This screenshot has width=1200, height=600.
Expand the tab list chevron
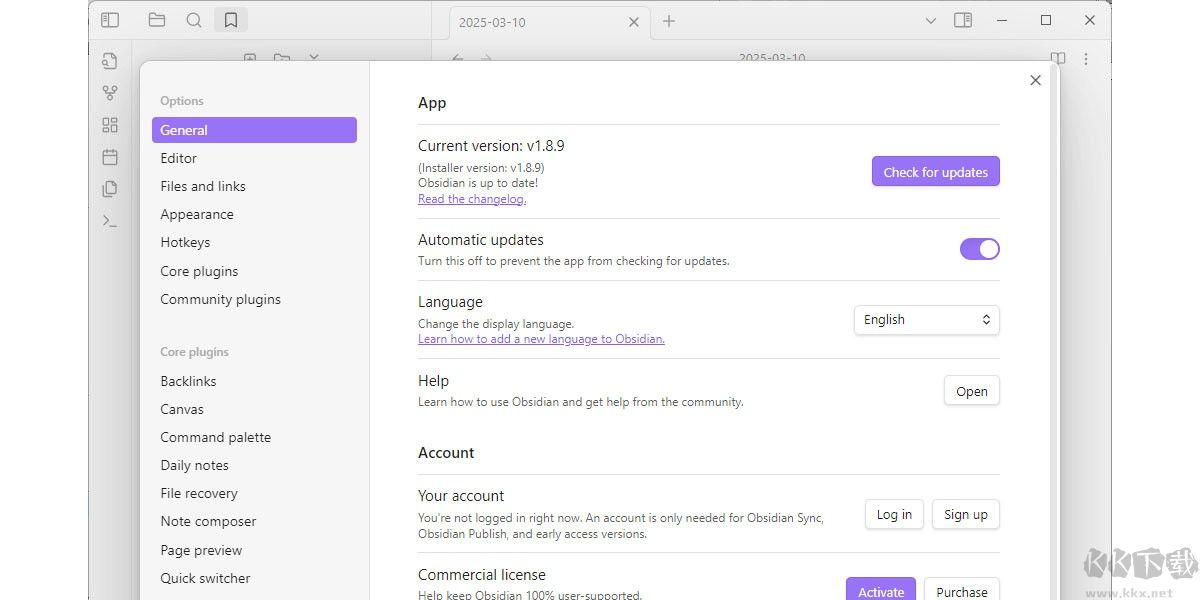(930, 20)
